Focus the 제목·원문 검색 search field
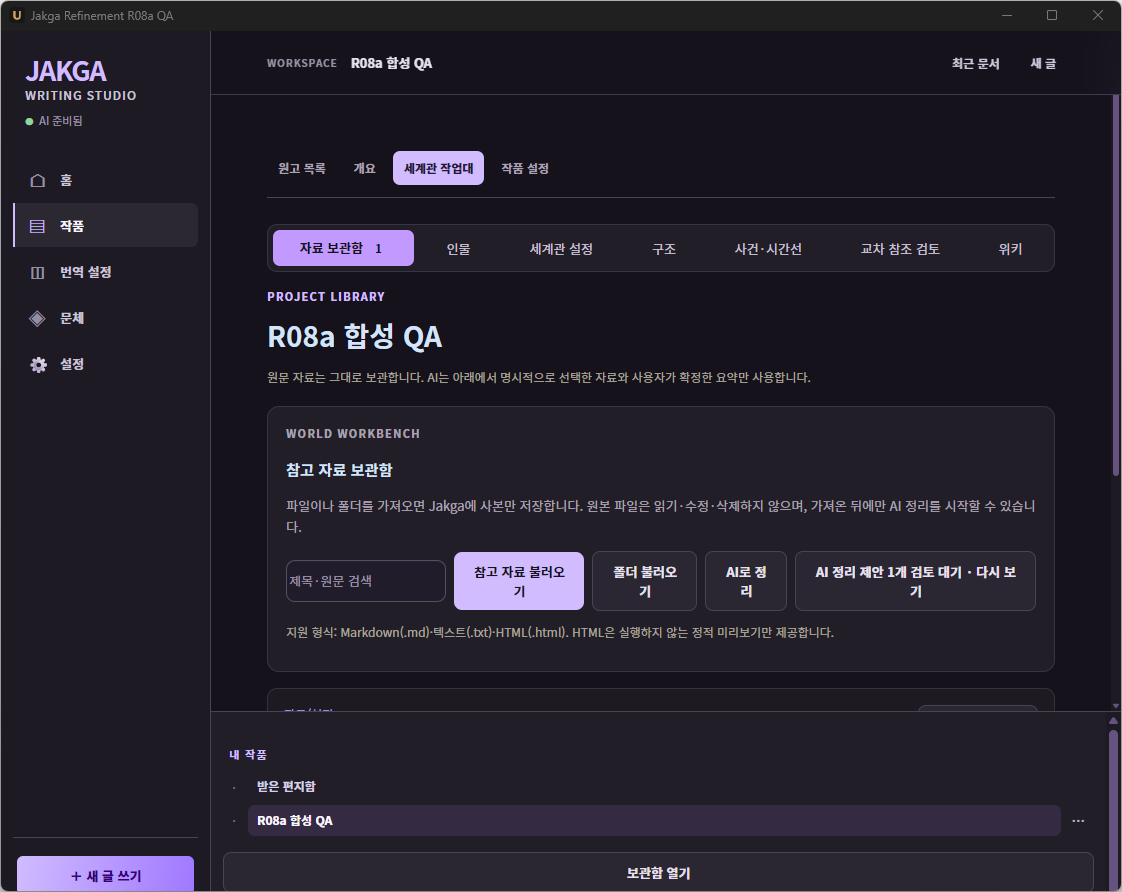The image size is (1122, 892). pos(366,581)
